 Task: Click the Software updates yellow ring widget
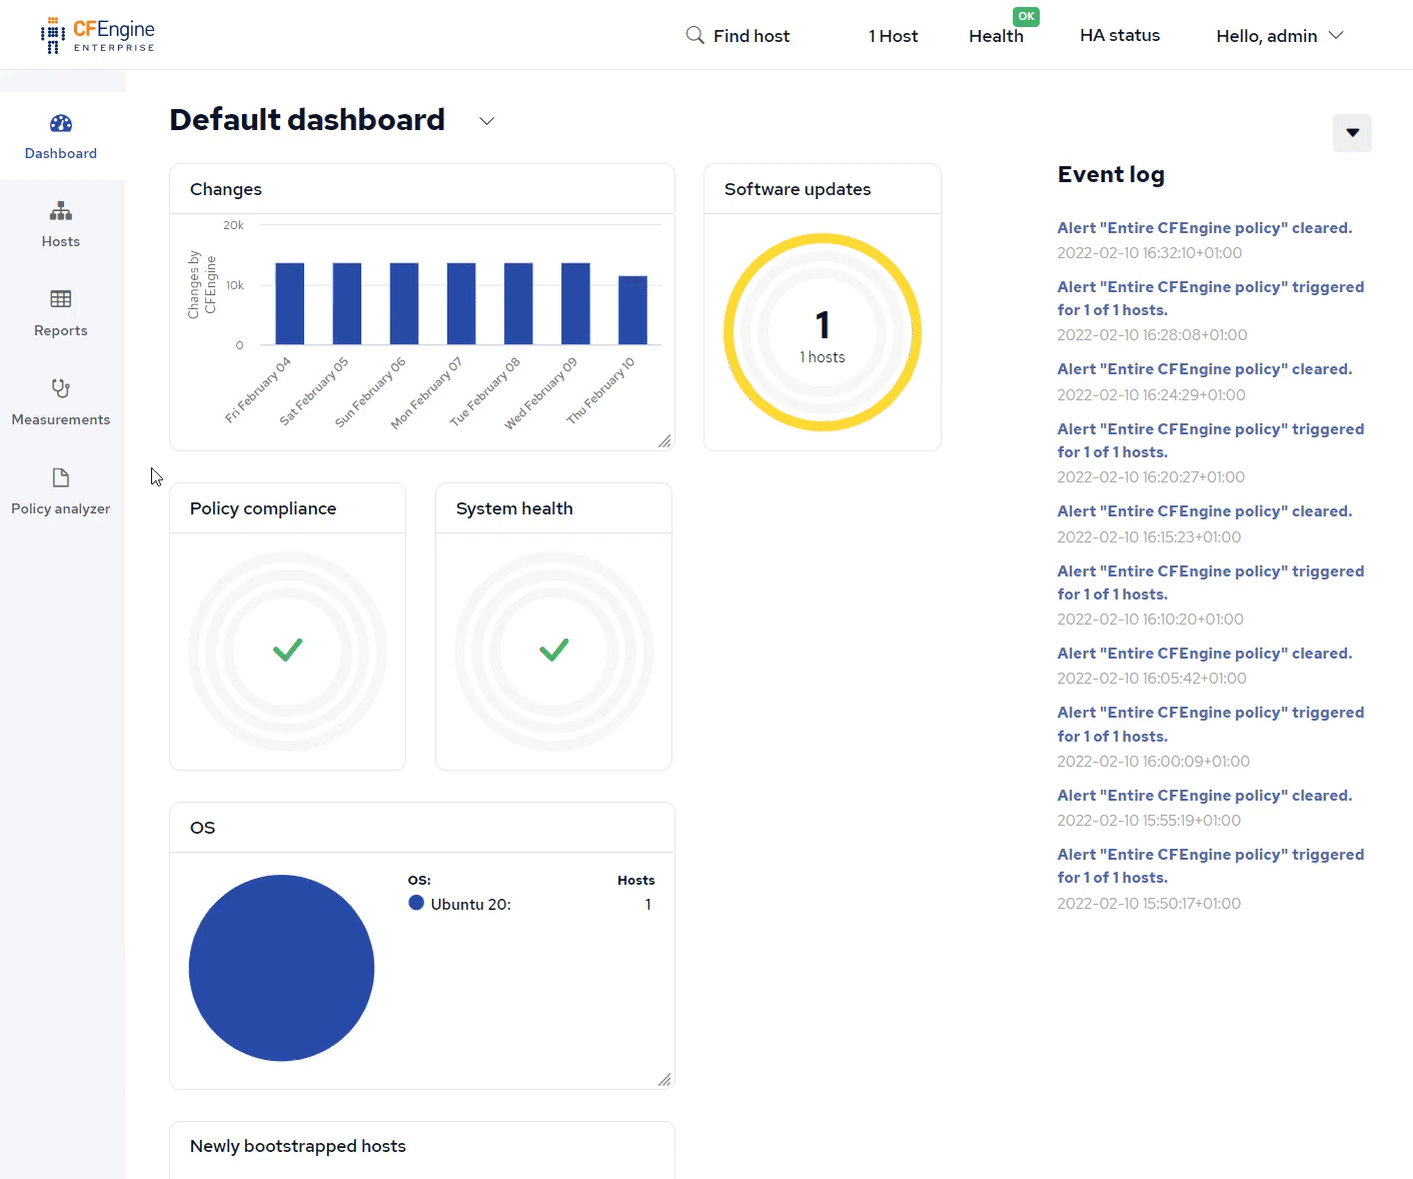point(822,332)
